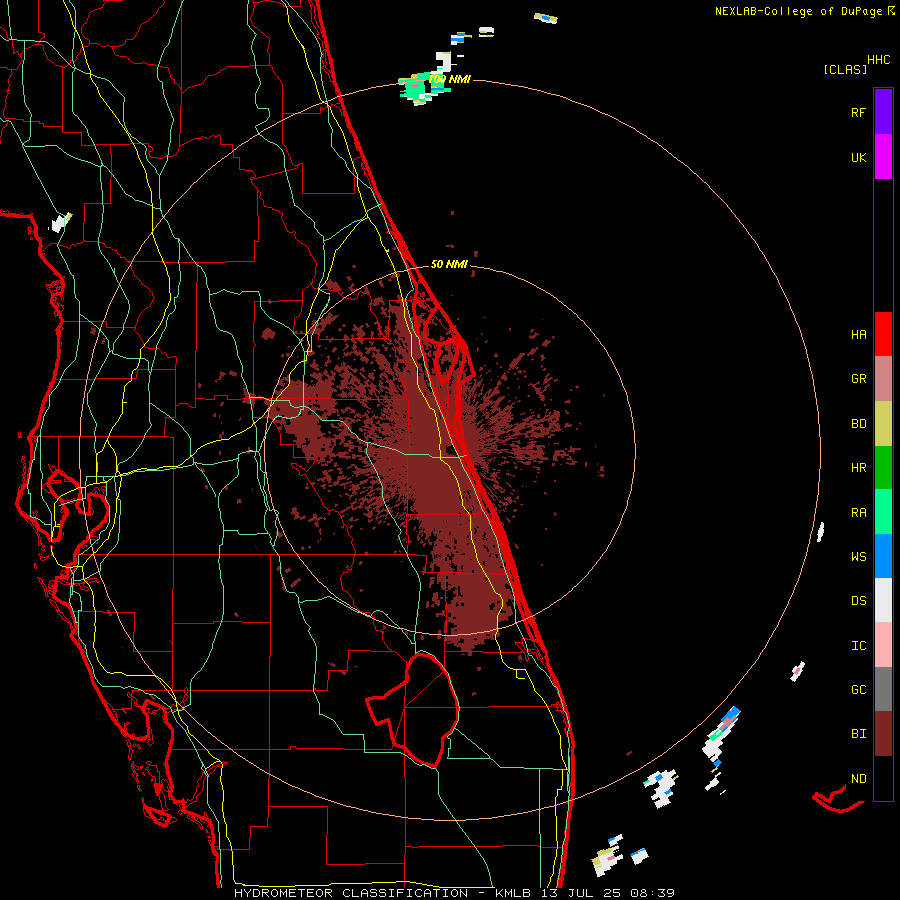900x900 pixels.
Task: Select the BD yellow-olive color swatch
Action: [883, 423]
